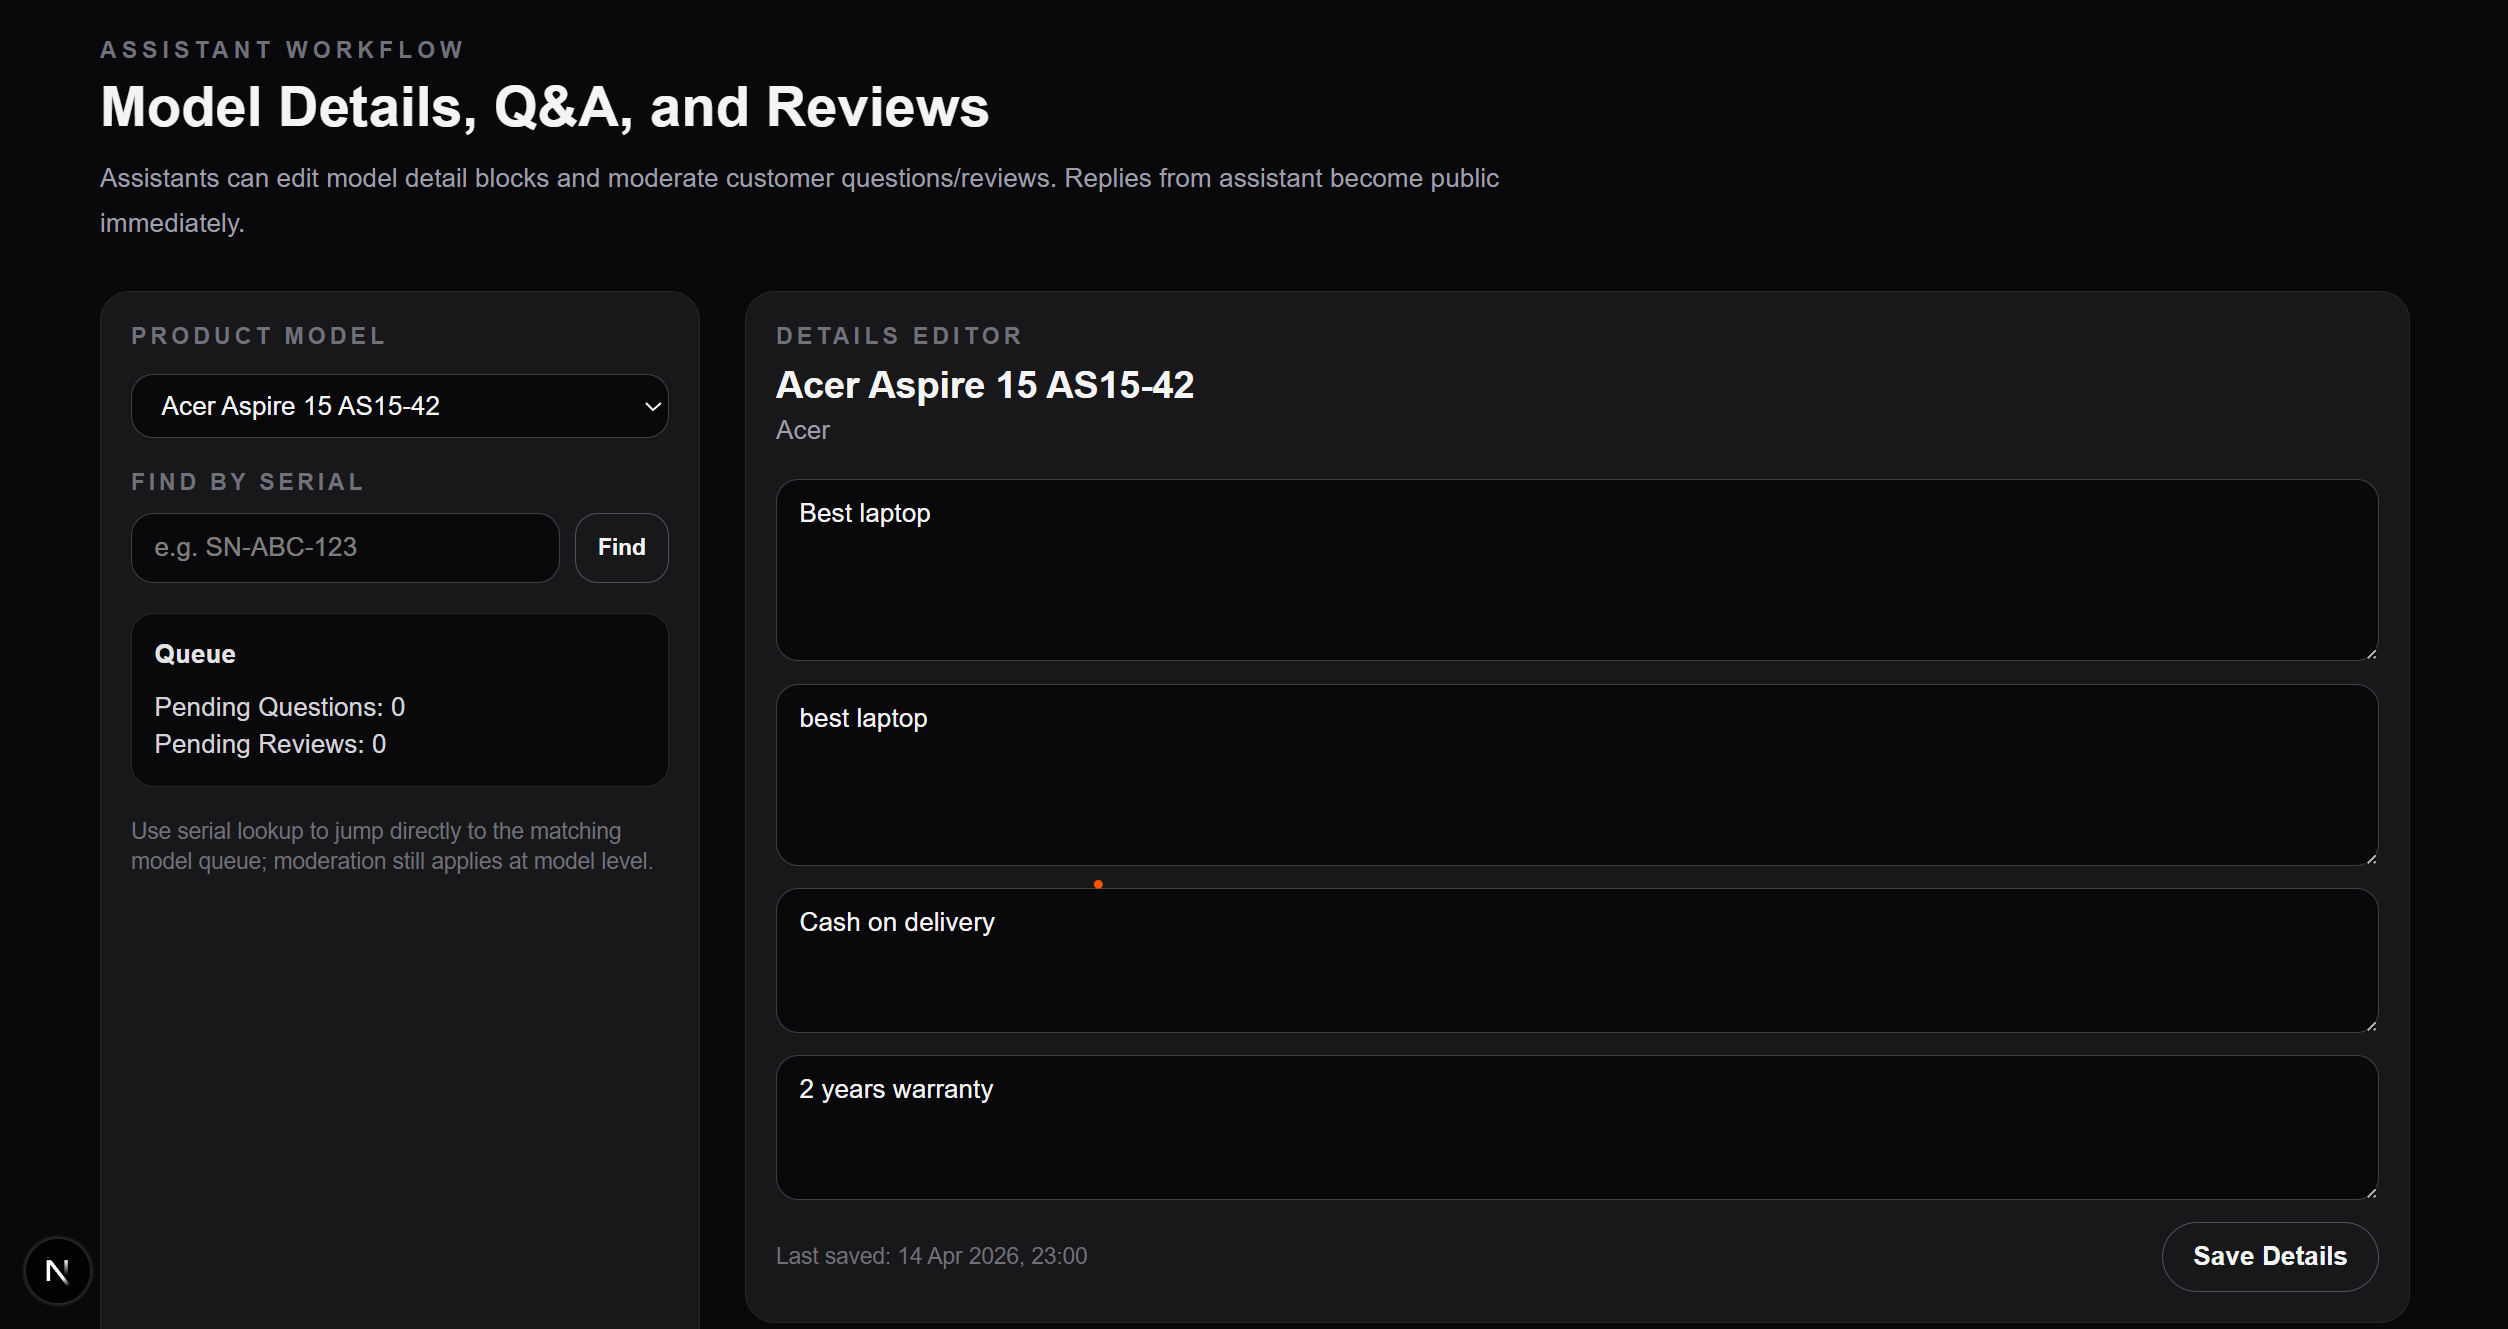Image resolution: width=2508 pixels, height=1329 pixels.
Task: Click the Save Details button
Action: pyautogui.click(x=2269, y=1256)
